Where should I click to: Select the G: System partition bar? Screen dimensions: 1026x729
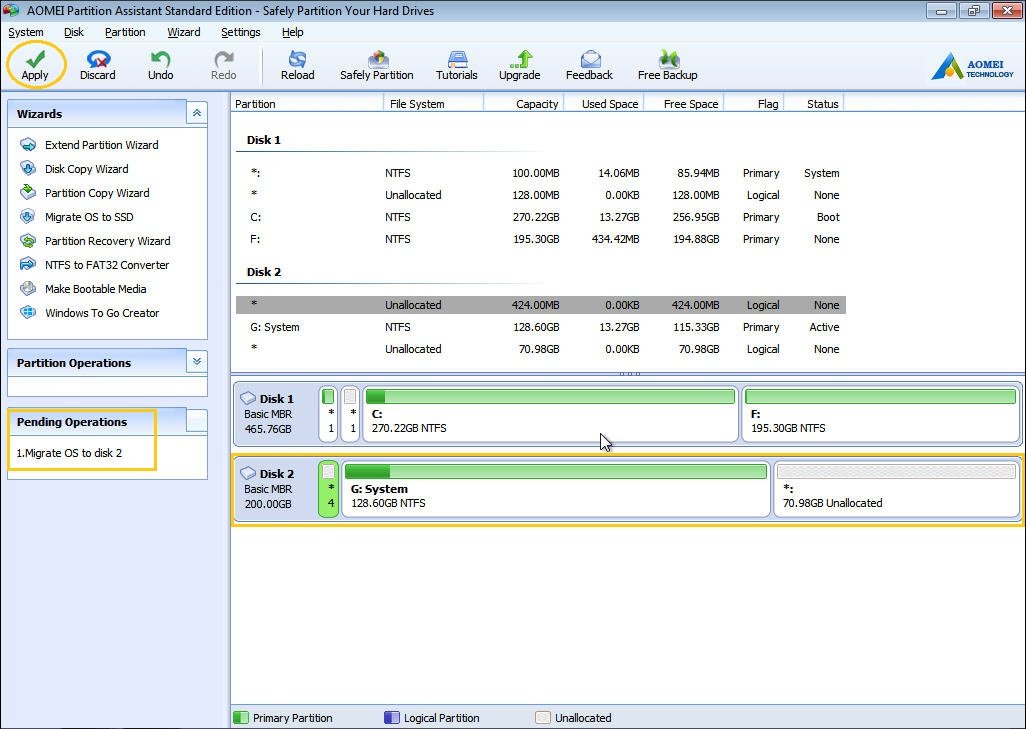(x=555, y=489)
